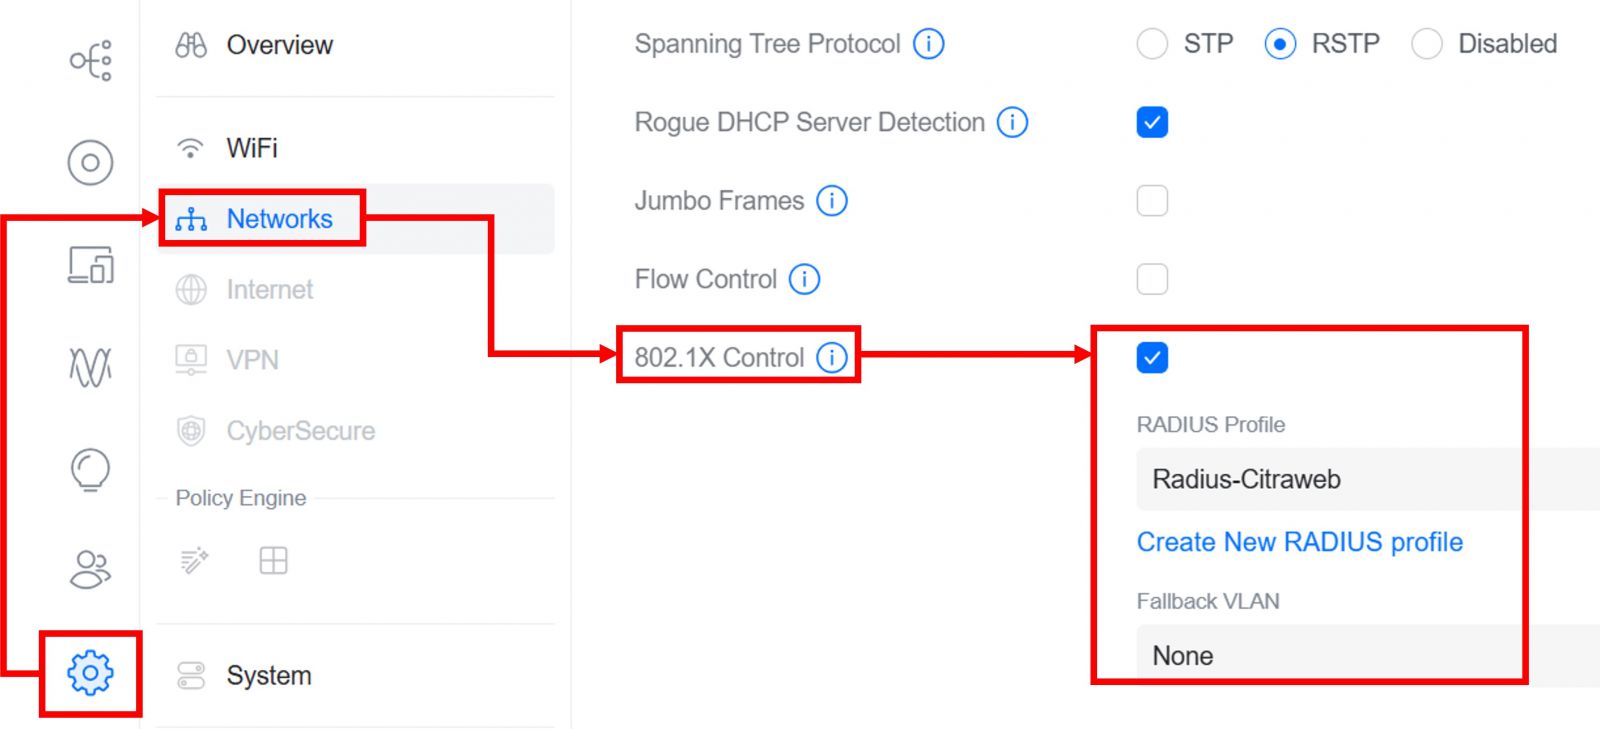
Task: Open the Settings gear icon in sidebar
Action: pos(90,673)
